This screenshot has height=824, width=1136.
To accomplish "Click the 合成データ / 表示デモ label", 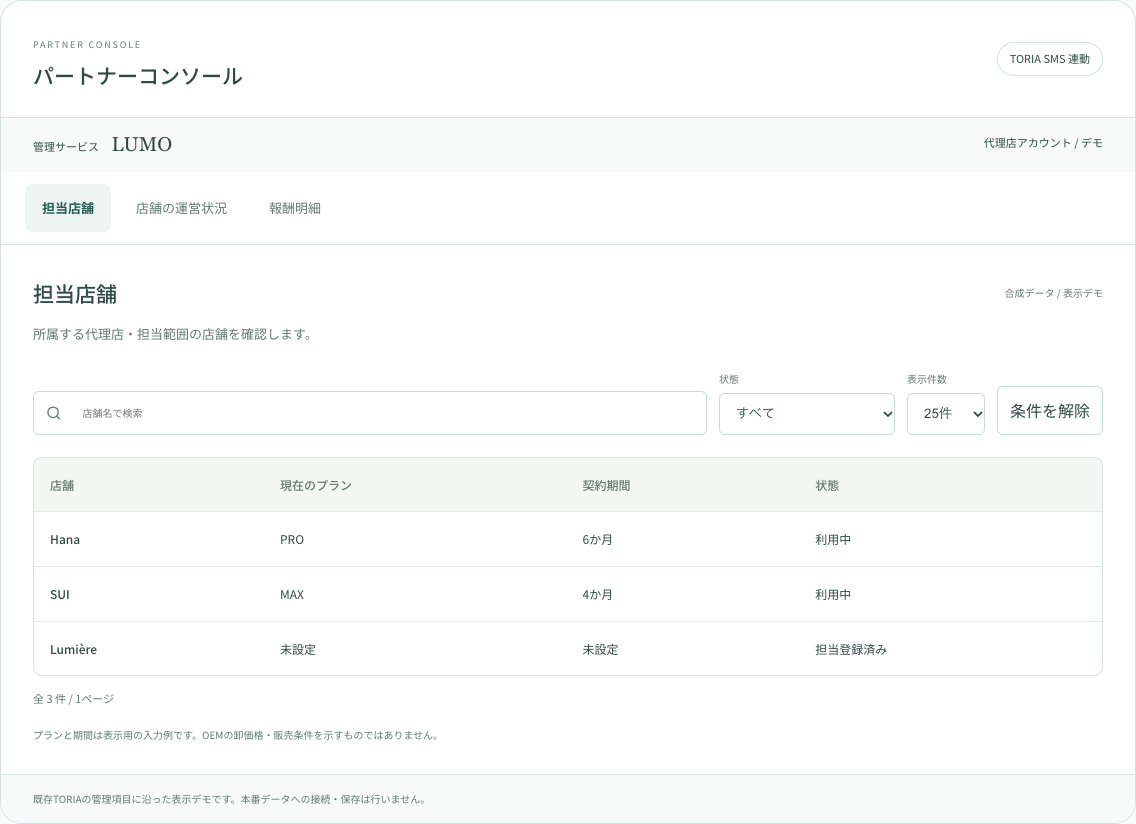I will 1053,294.
